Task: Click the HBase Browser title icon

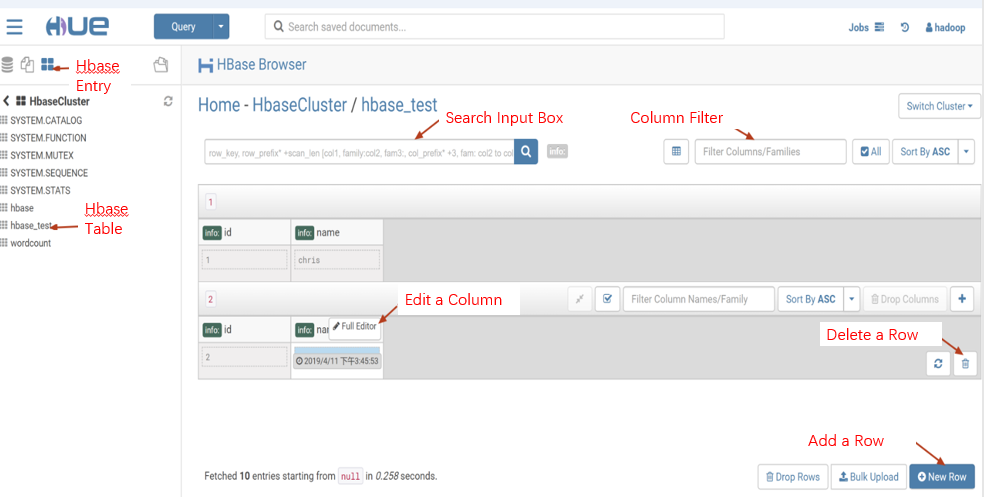Action: point(205,65)
